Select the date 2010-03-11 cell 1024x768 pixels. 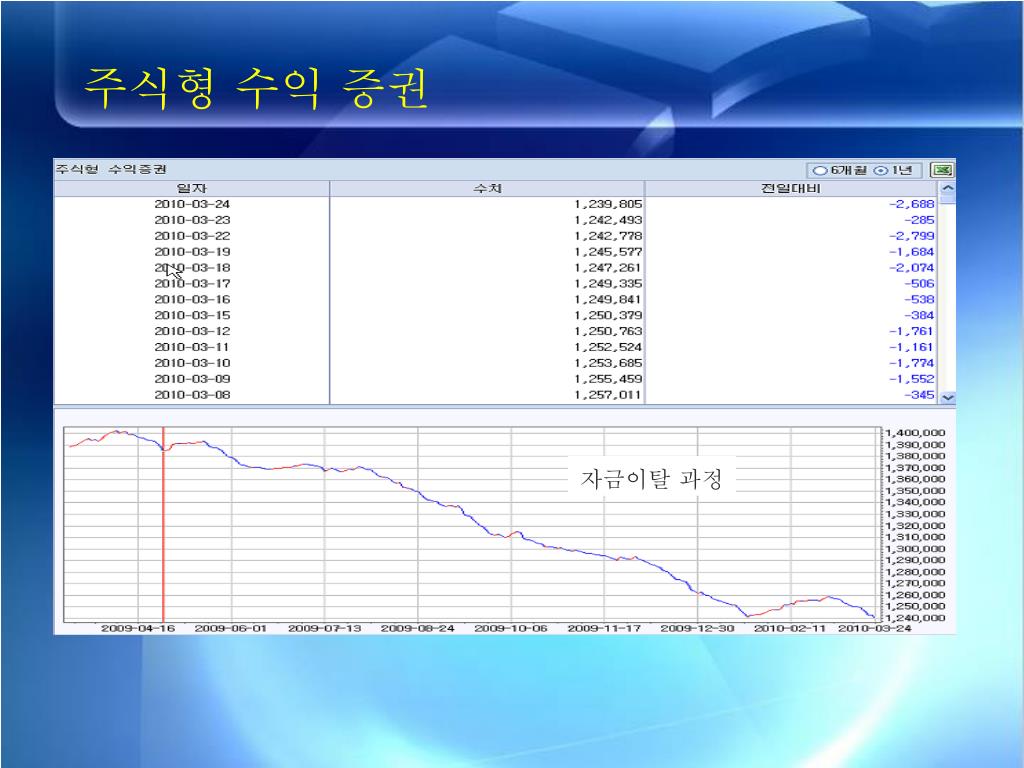(192, 347)
